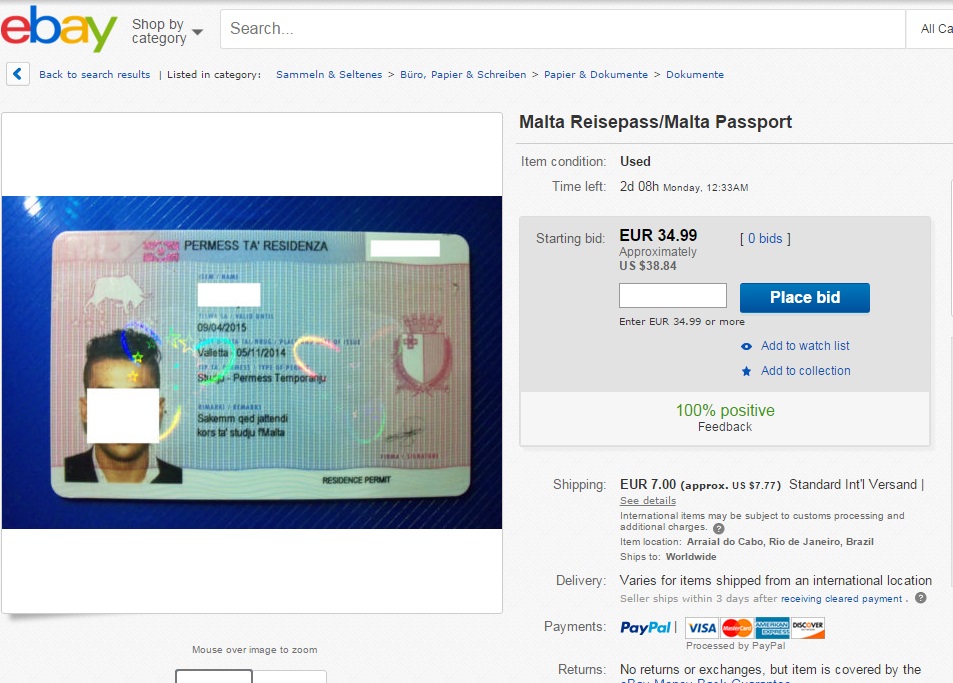The width and height of the screenshot is (953, 683).
Task: Click the eye icon beside watch list
Action: 746,346
